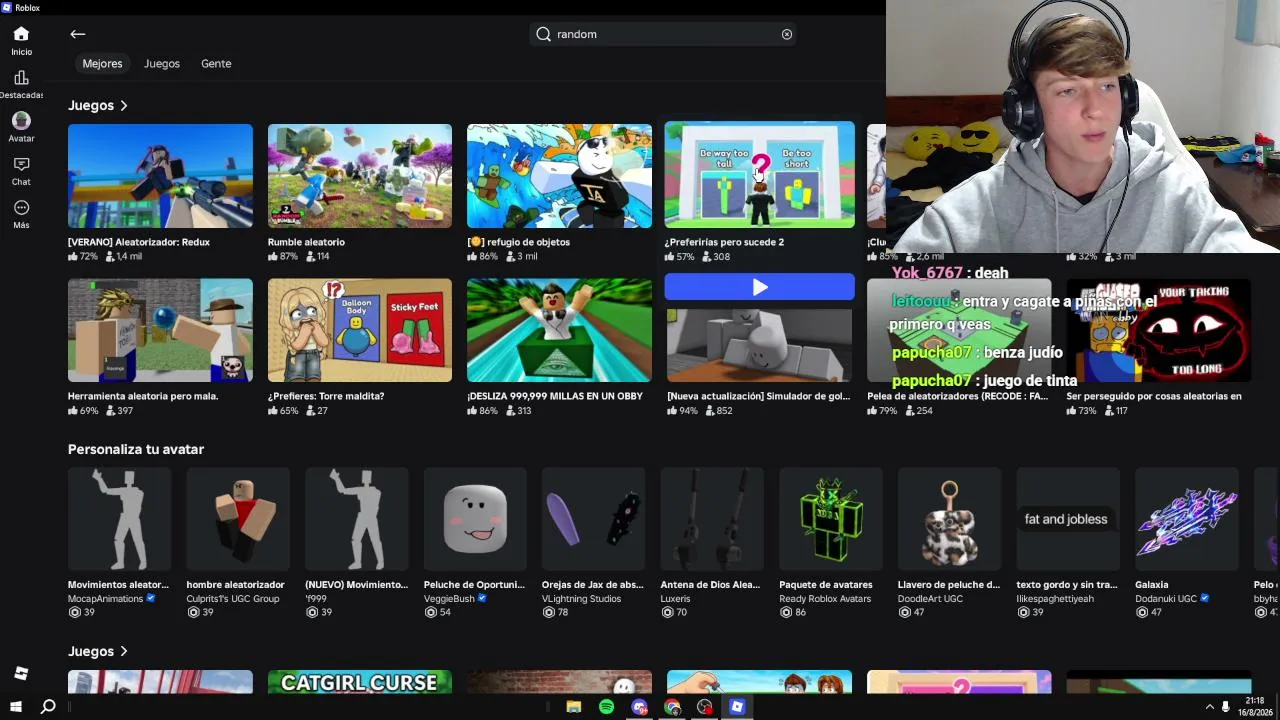Clear the search field with the X icon
1280x720 pixels.
tap(787, 34)
